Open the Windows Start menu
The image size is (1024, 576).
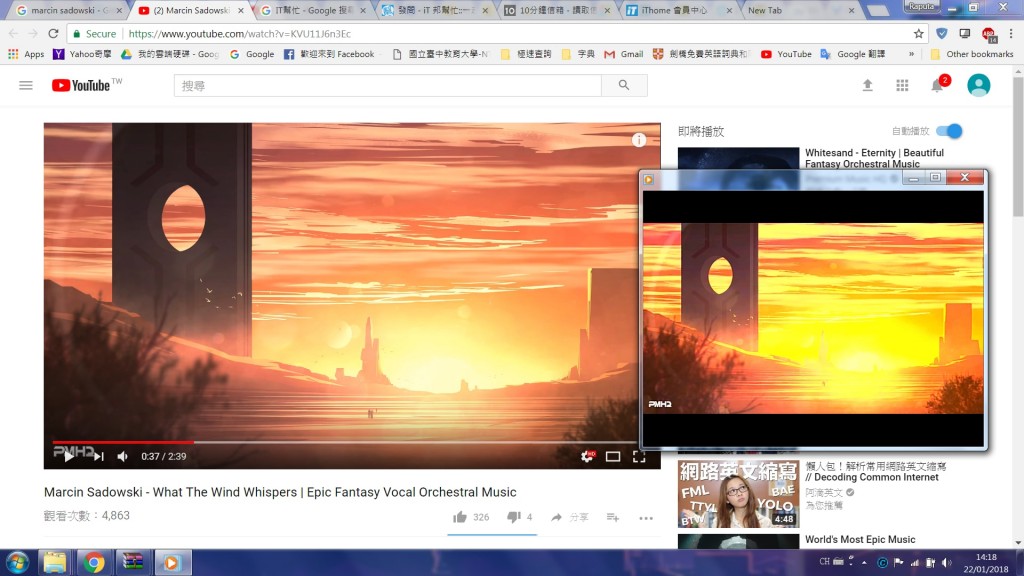pyautogui.click(x=18, y=562)
